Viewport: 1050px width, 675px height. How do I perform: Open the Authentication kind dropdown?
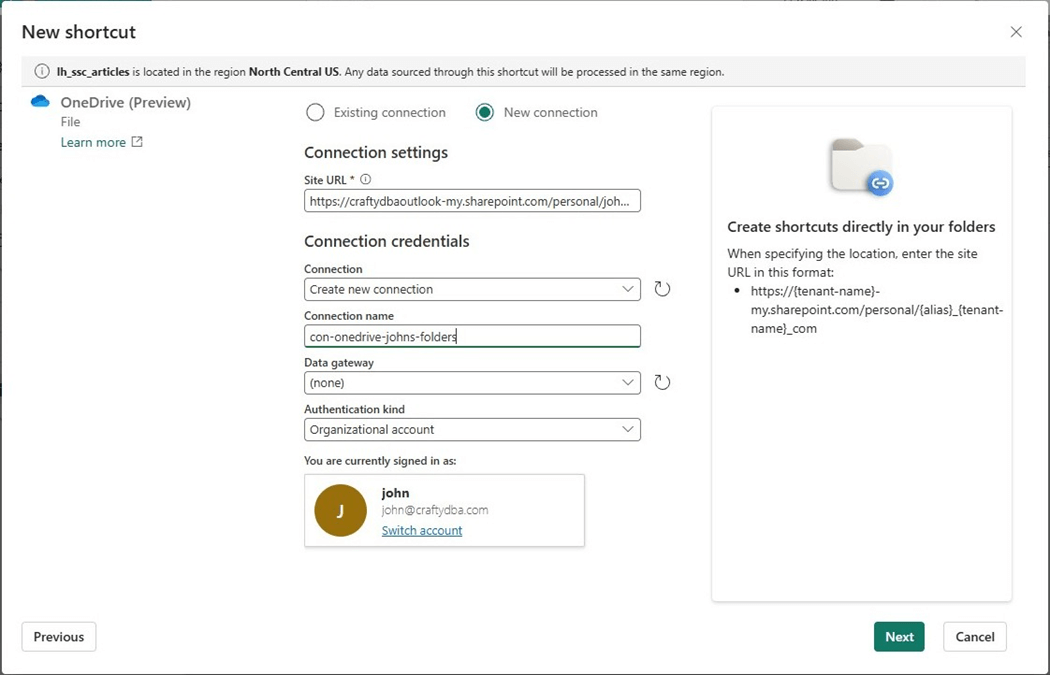tap(472, 429)
